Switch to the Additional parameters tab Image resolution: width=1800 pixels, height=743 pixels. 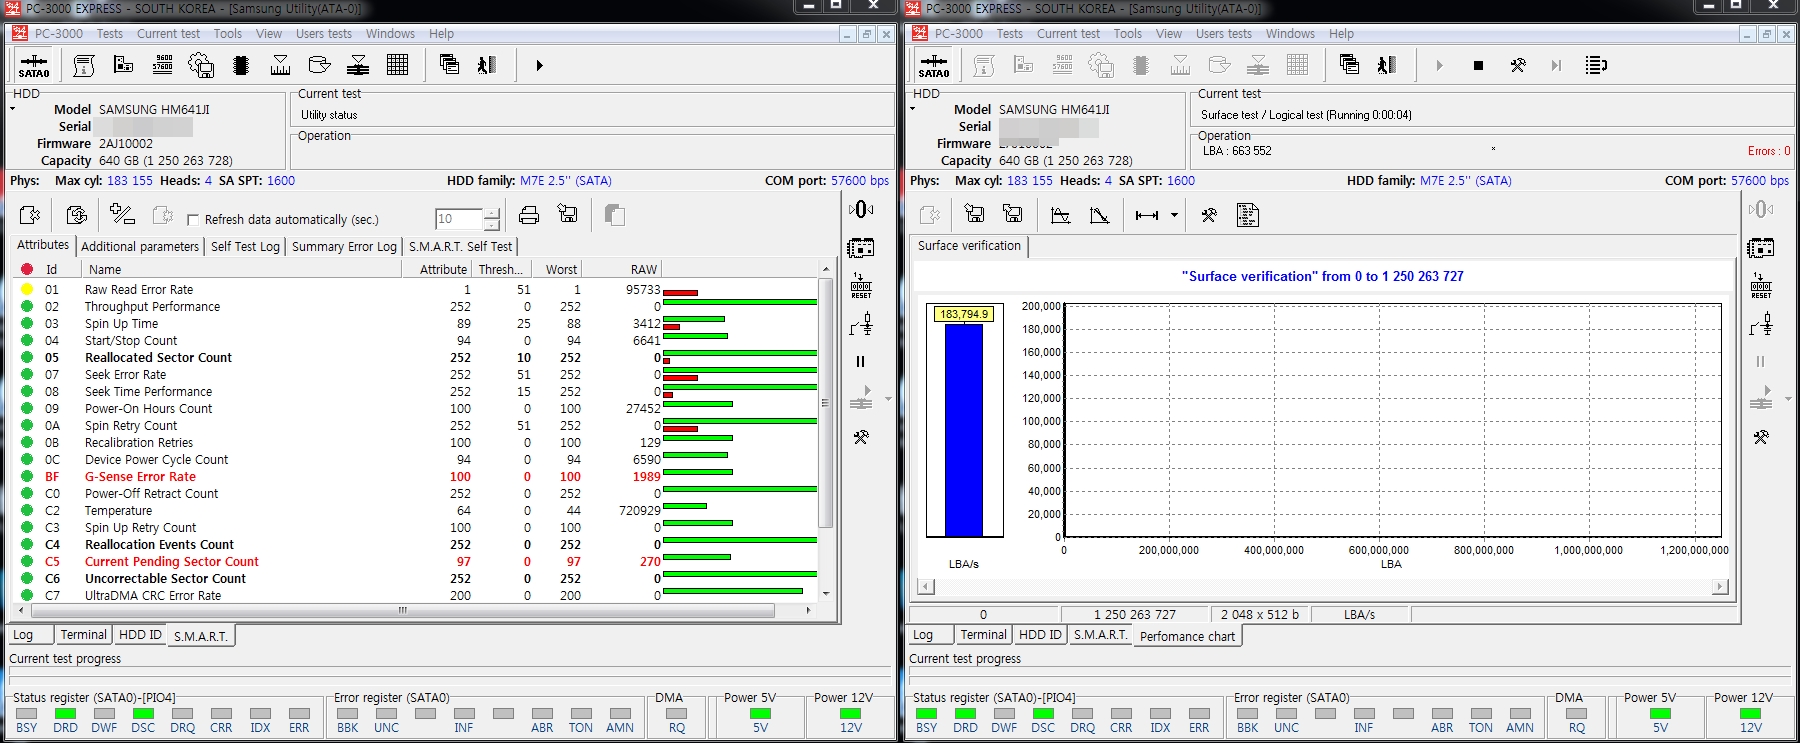tap(140, 246)
